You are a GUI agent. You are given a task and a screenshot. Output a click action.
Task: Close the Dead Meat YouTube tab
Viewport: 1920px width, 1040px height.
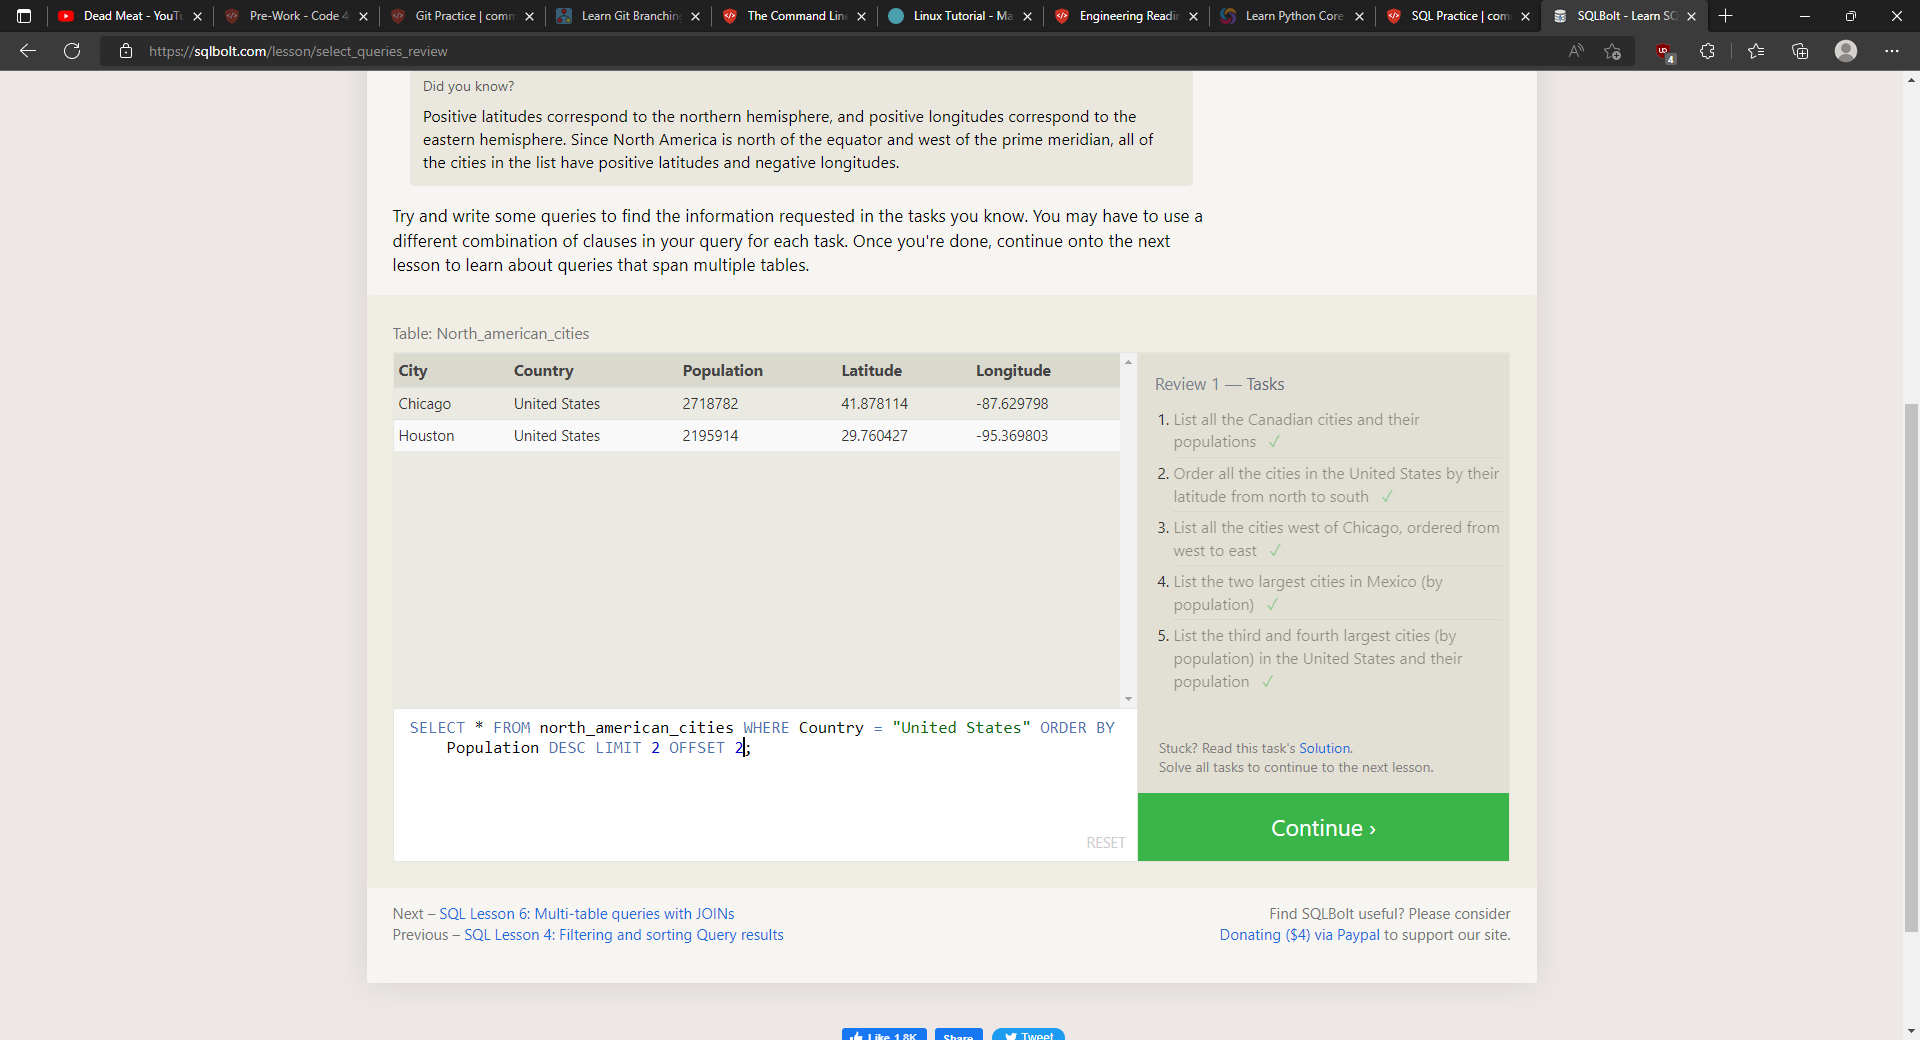pyautogui.click(x=197, y=16)
